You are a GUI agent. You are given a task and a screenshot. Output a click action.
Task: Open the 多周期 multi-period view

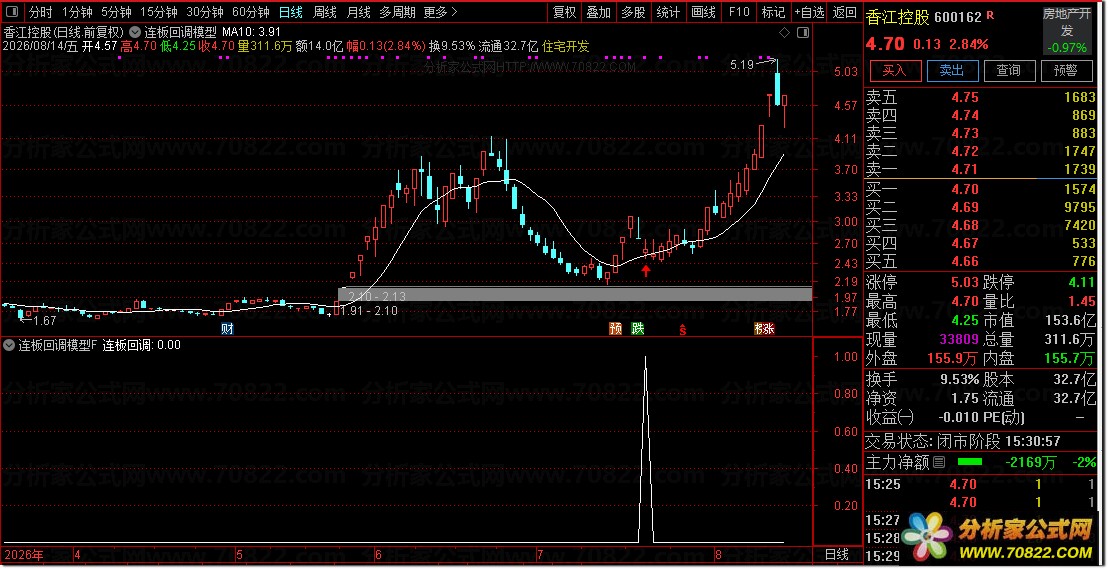click(x=397, y=12)
